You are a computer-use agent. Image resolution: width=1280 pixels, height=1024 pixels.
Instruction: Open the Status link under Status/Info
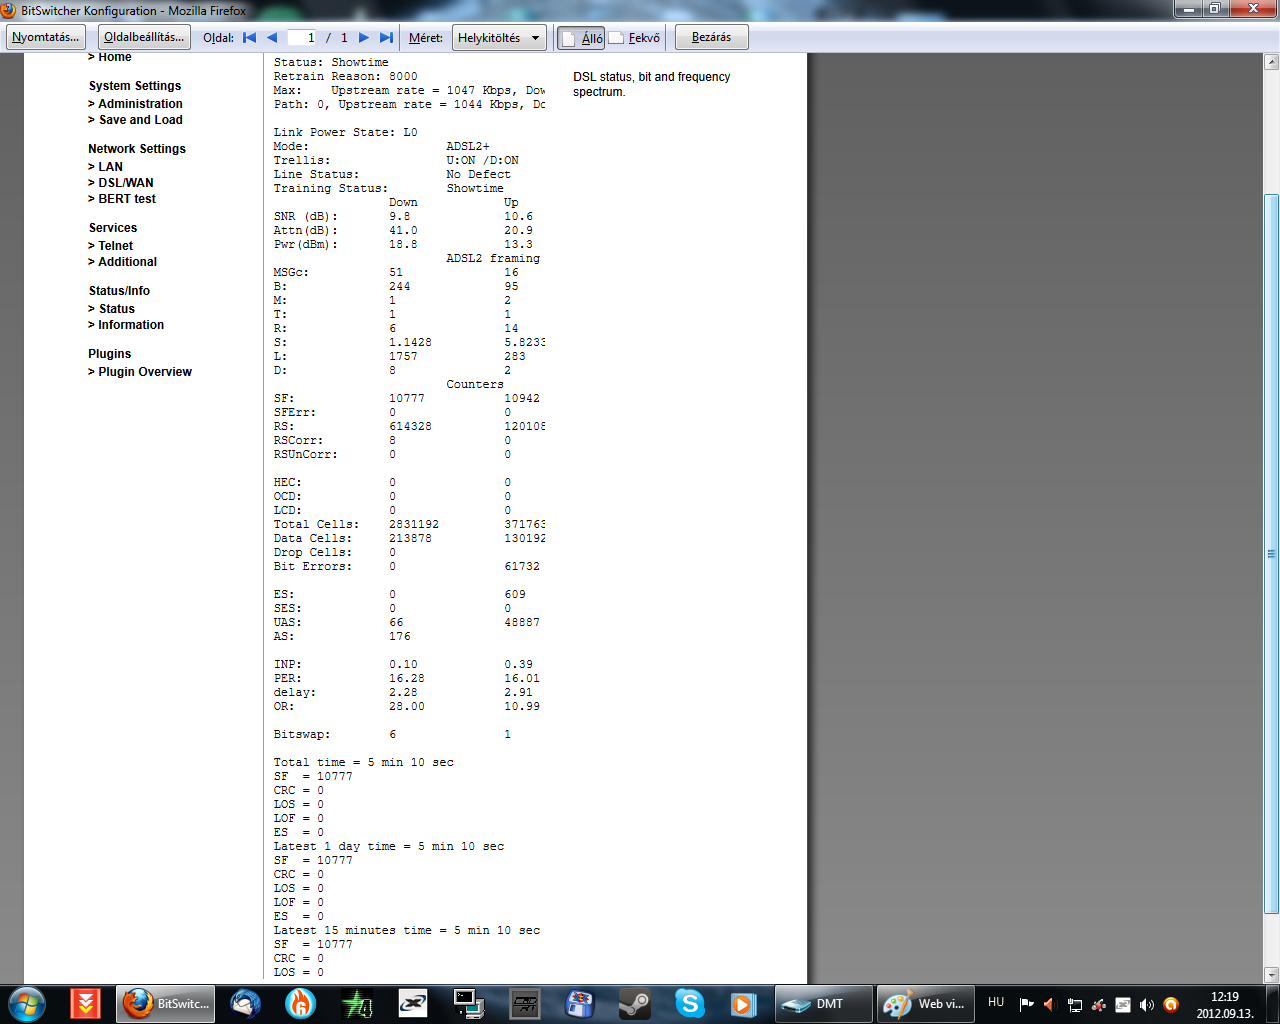click(x=116, y=309)
